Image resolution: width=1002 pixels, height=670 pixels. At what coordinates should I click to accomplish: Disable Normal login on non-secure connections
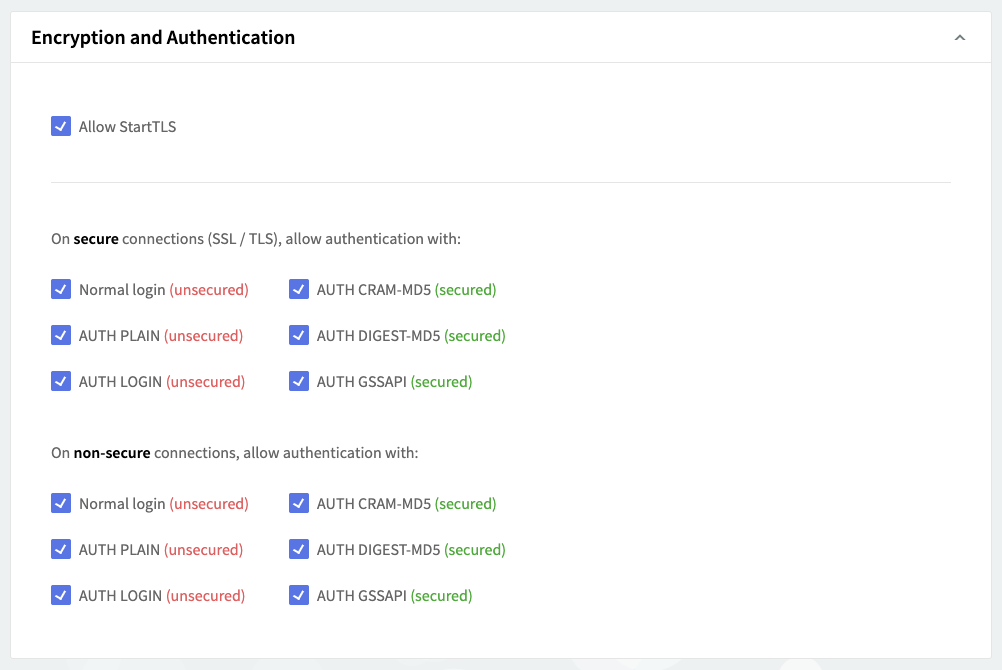tap(61, 503)
